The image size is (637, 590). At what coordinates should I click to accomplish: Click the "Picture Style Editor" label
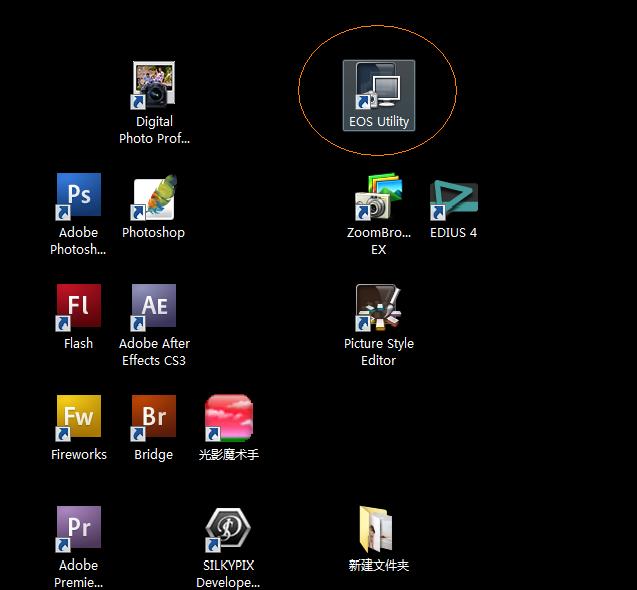coord(379,352)
